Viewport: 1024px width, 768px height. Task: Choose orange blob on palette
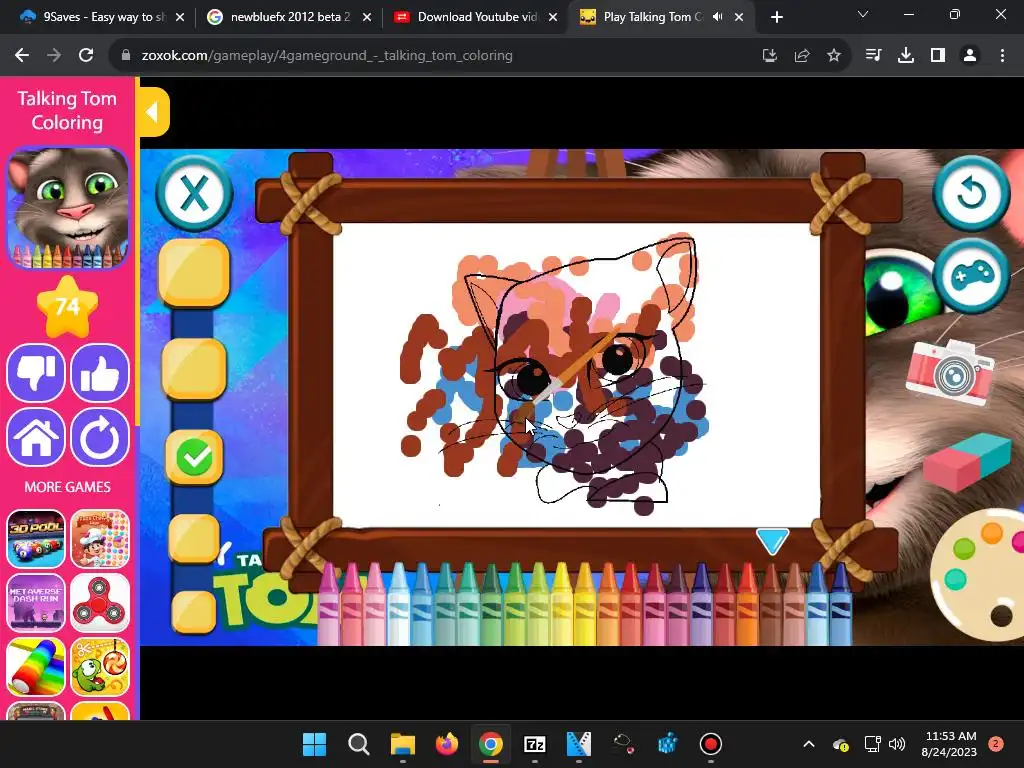991,534
